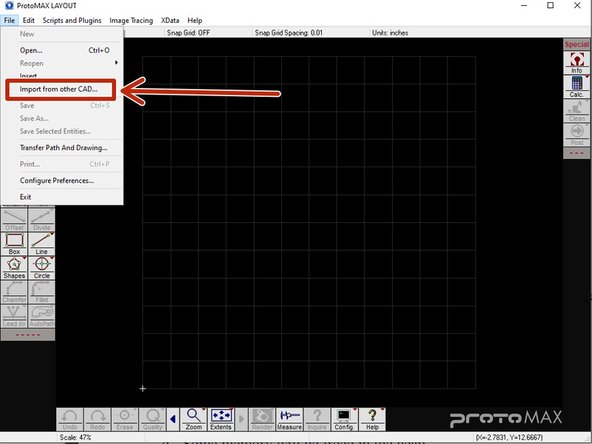Select the Line drawing tool
The height and width of the screenshot is (444, 592).
(42, 244)
